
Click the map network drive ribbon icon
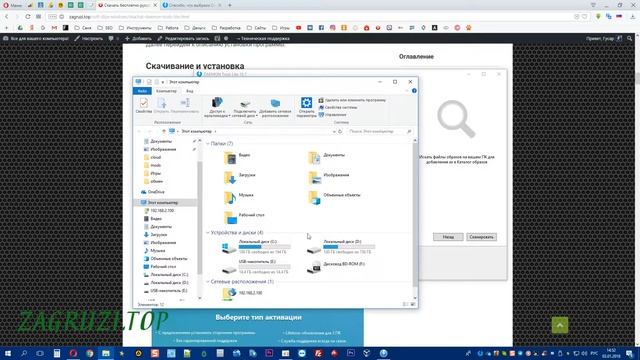[x=244, y=104]
